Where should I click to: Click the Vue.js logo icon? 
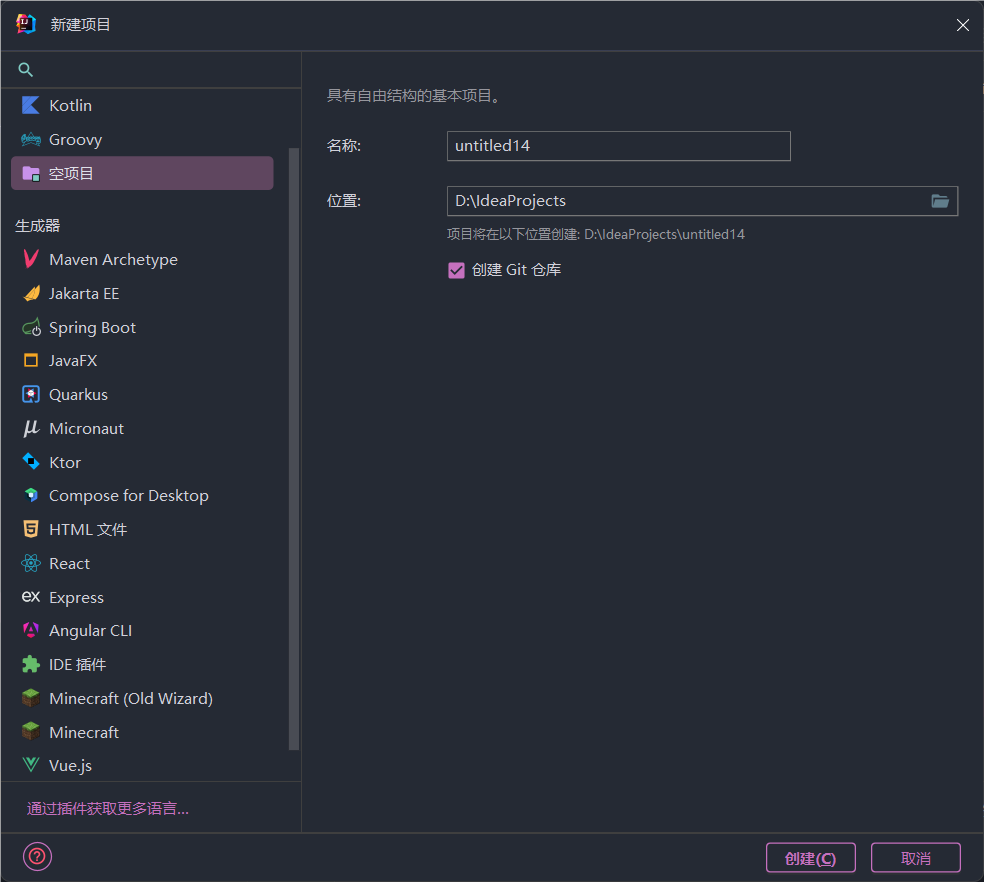coord(31,765)
